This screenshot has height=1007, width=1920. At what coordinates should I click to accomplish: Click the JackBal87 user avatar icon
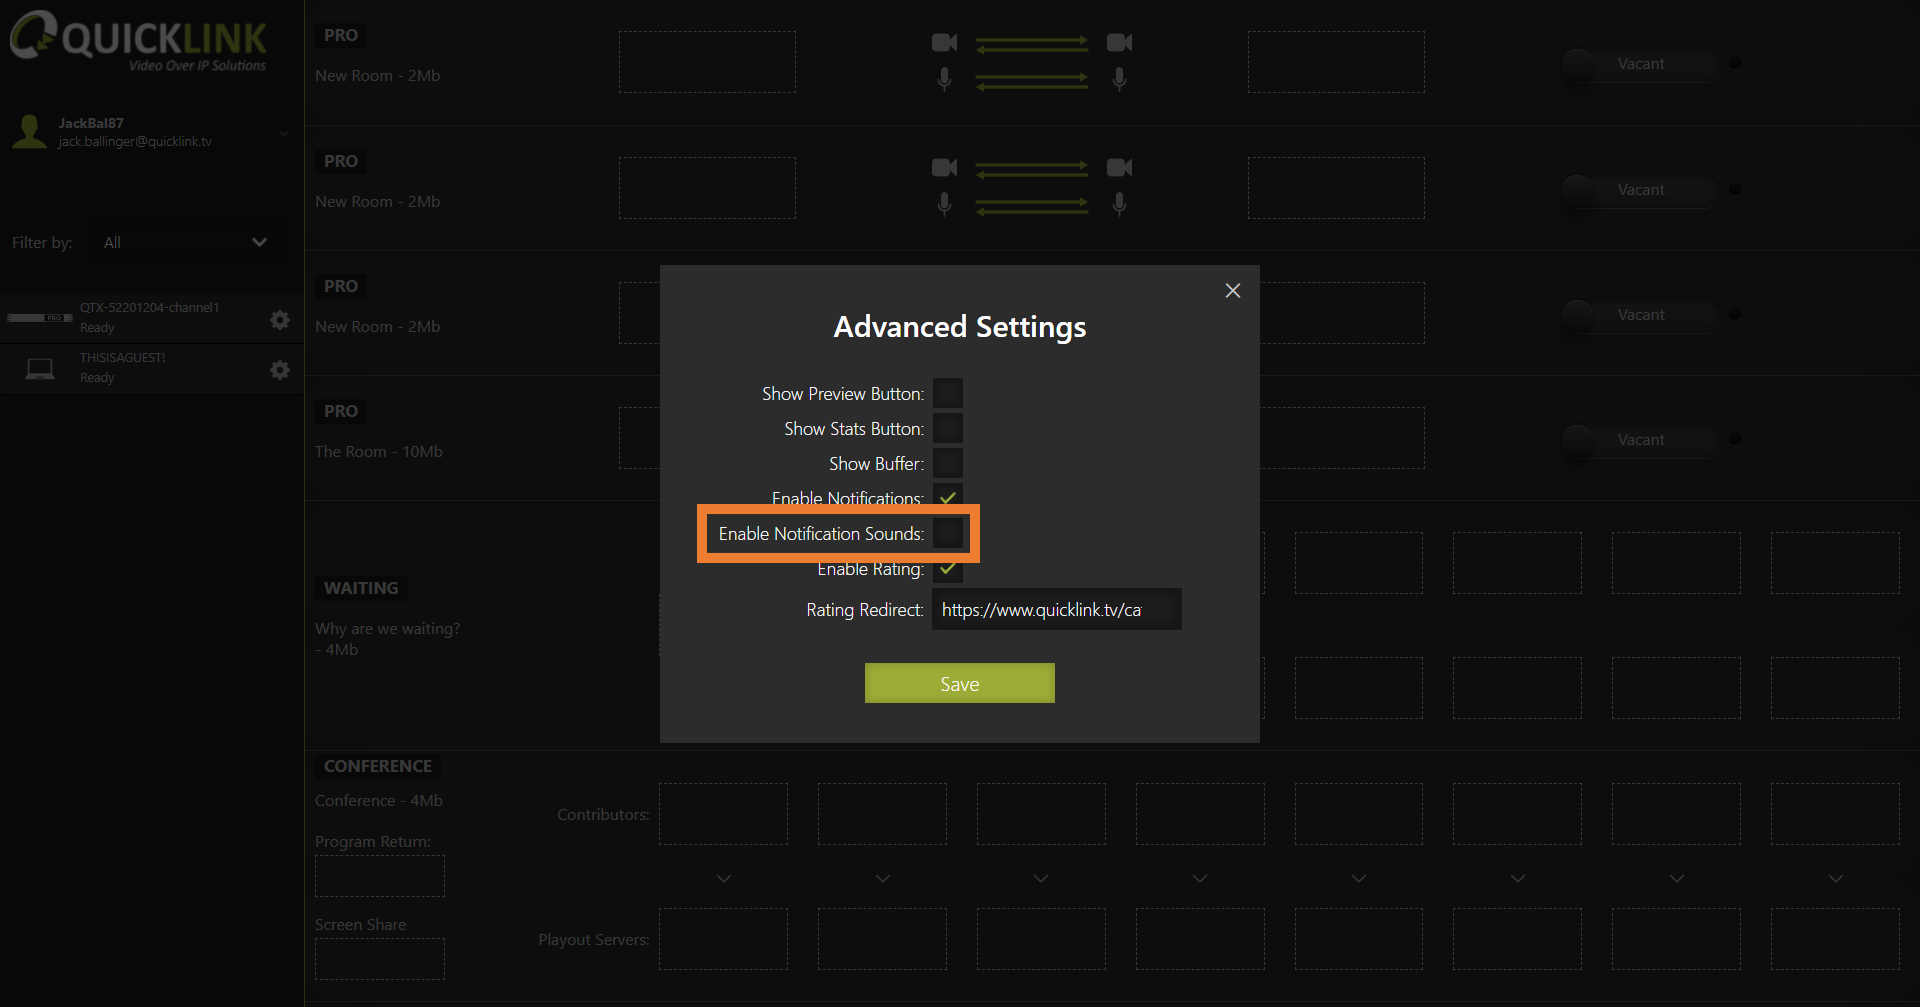tap(30, 132)
